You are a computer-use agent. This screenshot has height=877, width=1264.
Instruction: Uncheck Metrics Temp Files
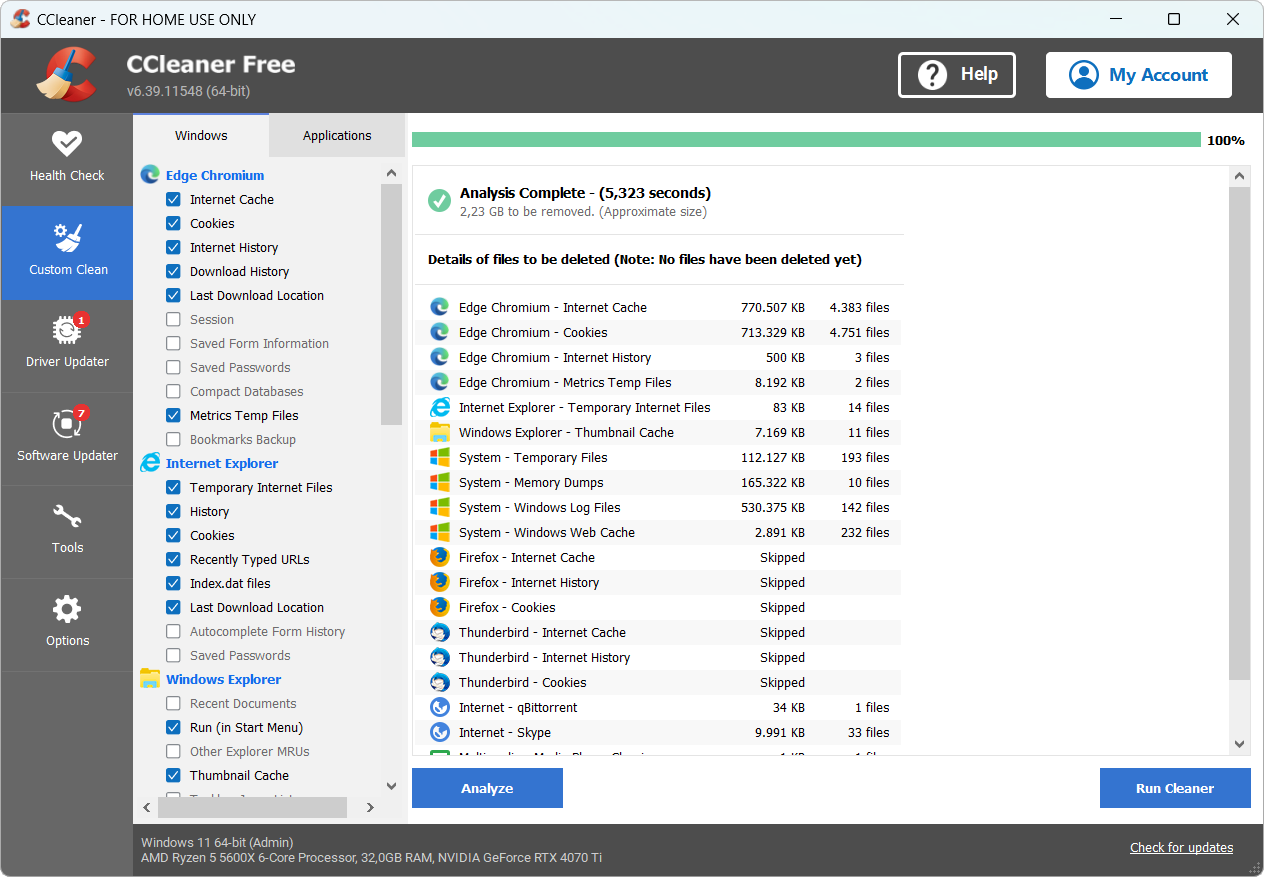[173, 415]
